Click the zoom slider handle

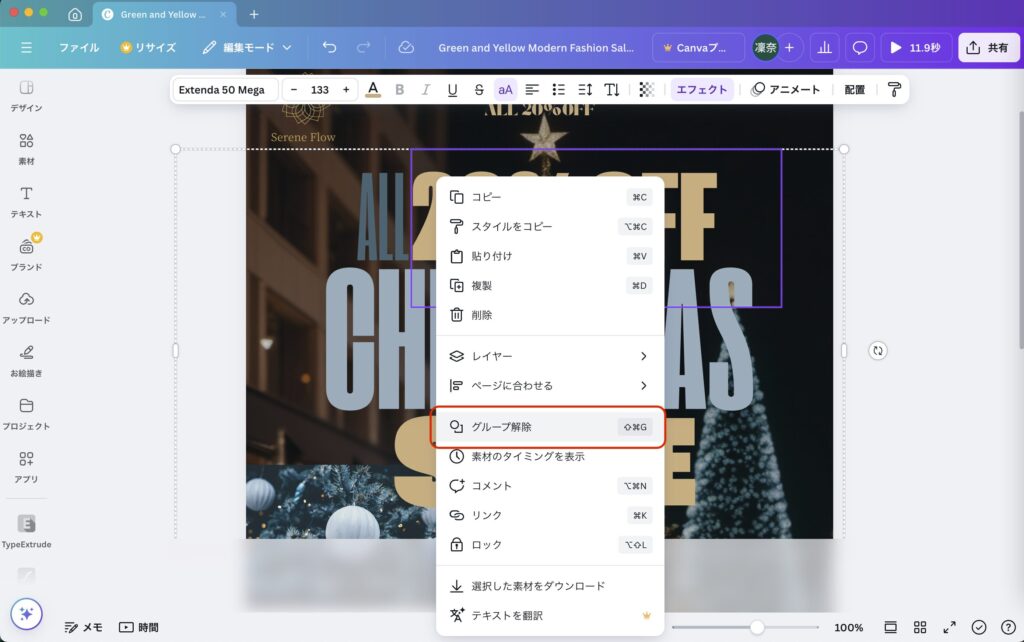[757, 628]
